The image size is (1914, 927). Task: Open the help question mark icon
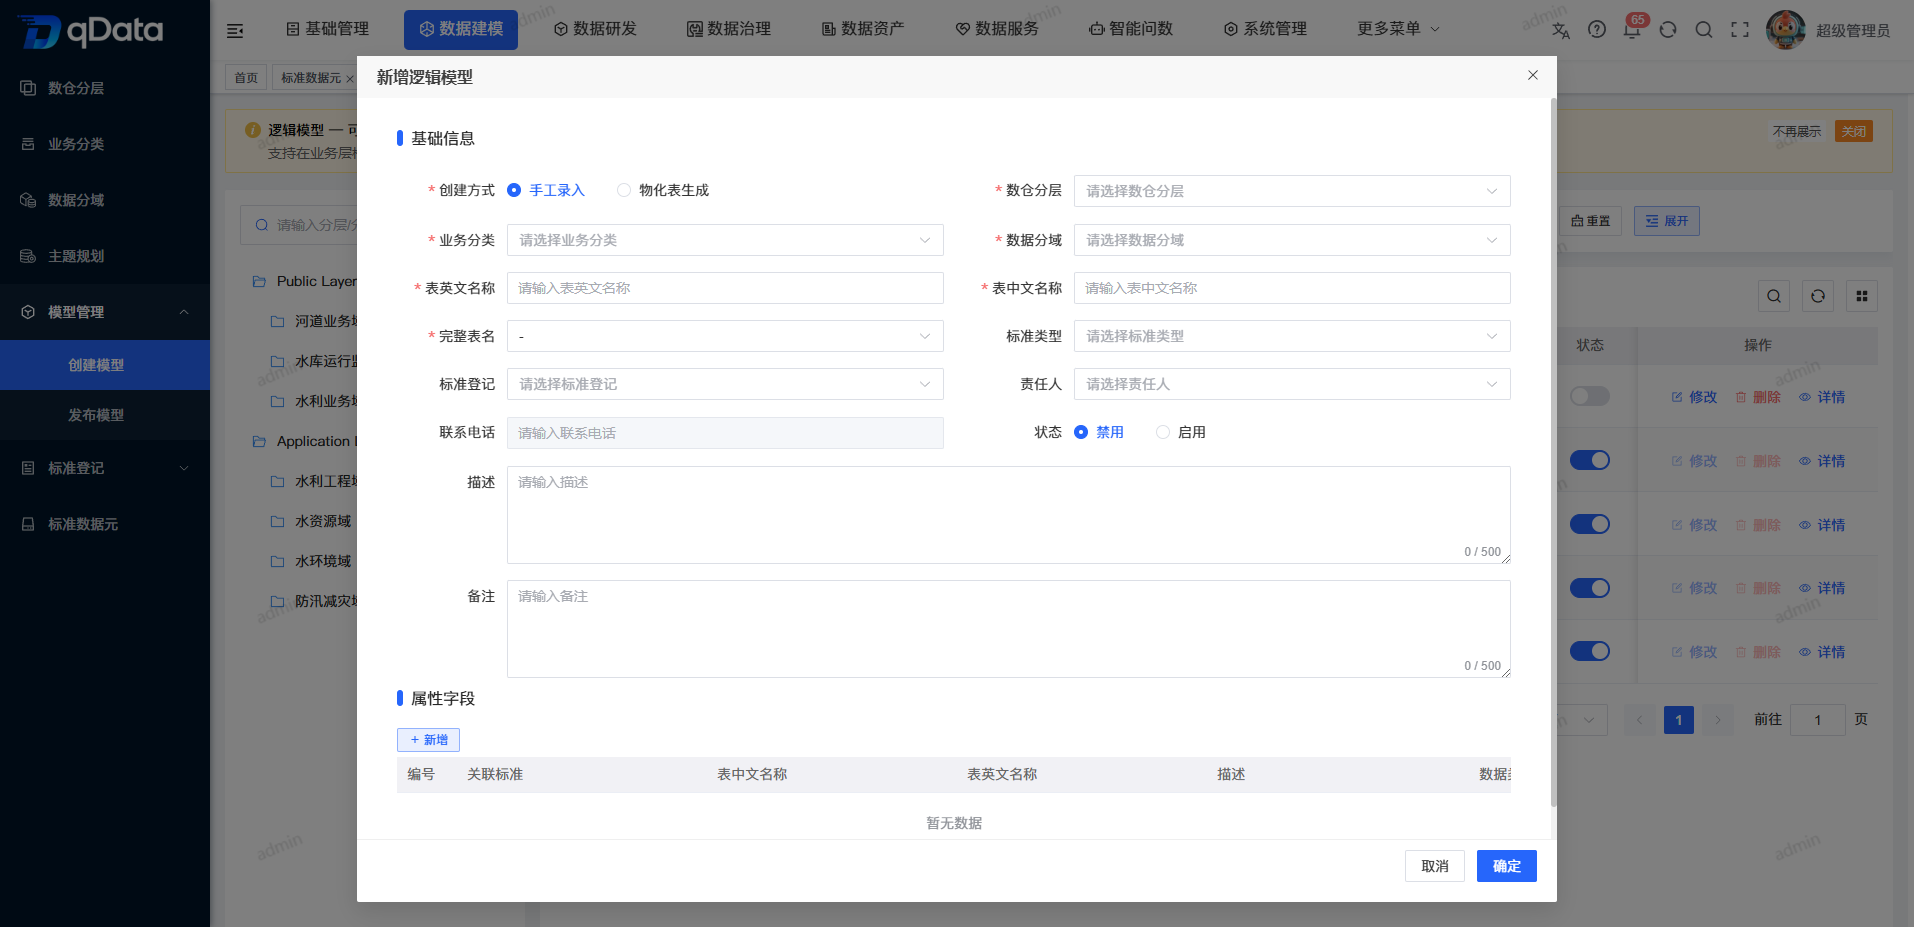[x=1597, y=30]
